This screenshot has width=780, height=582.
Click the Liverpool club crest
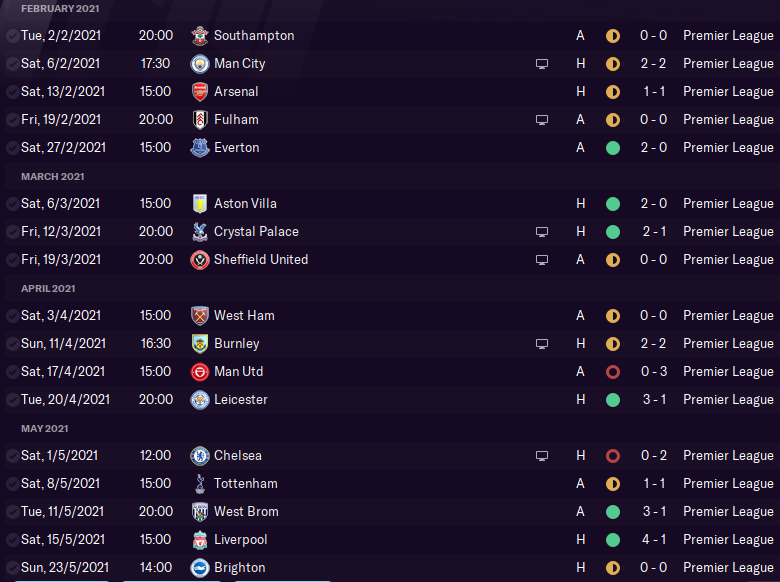(x=200, y=540)
